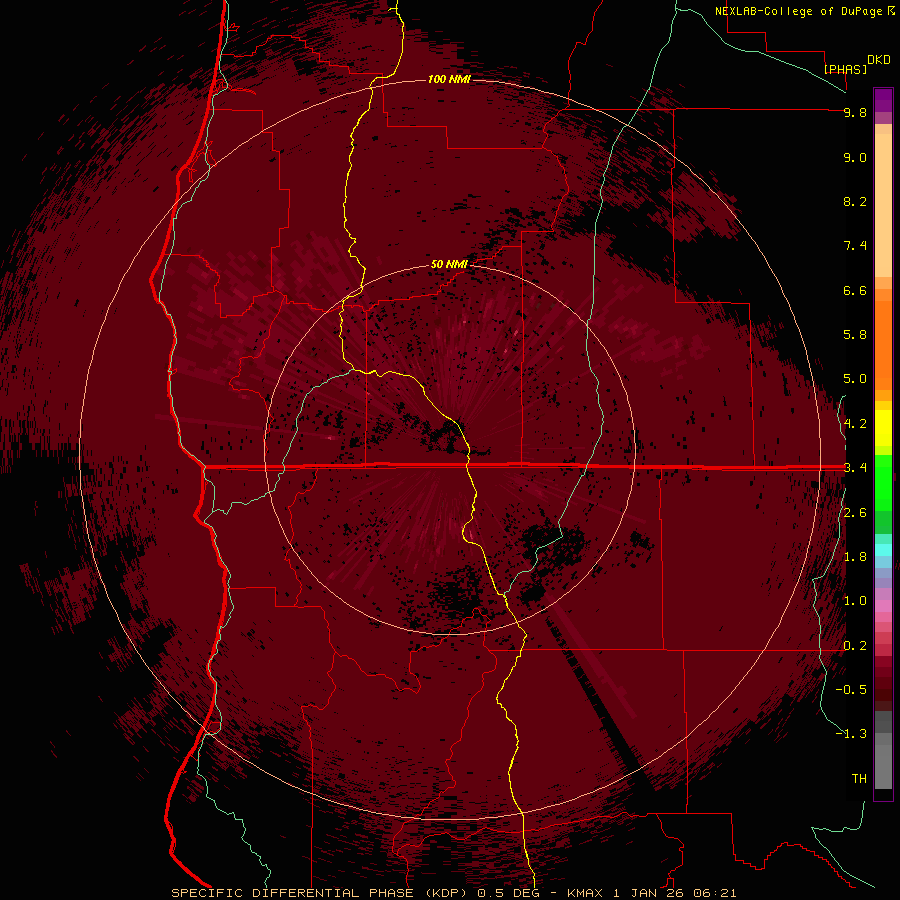Click the 6.6 value on color scale

click(x=855, y=290)
